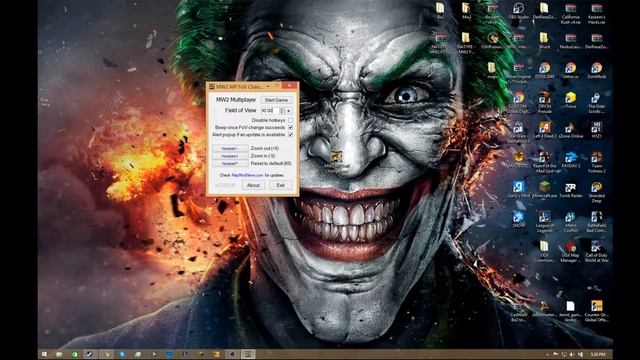
Task: Uncheck Alert popup if update is available
Action: click(x=290, y=134)
